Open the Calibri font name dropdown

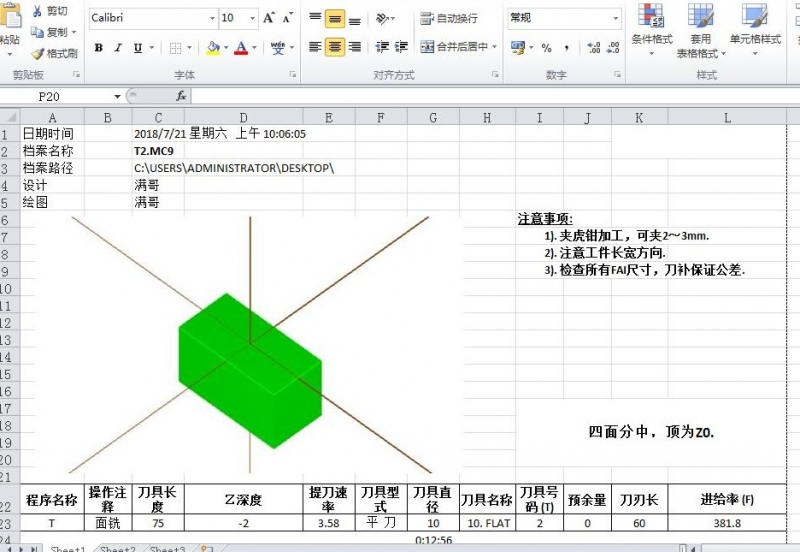212,18
